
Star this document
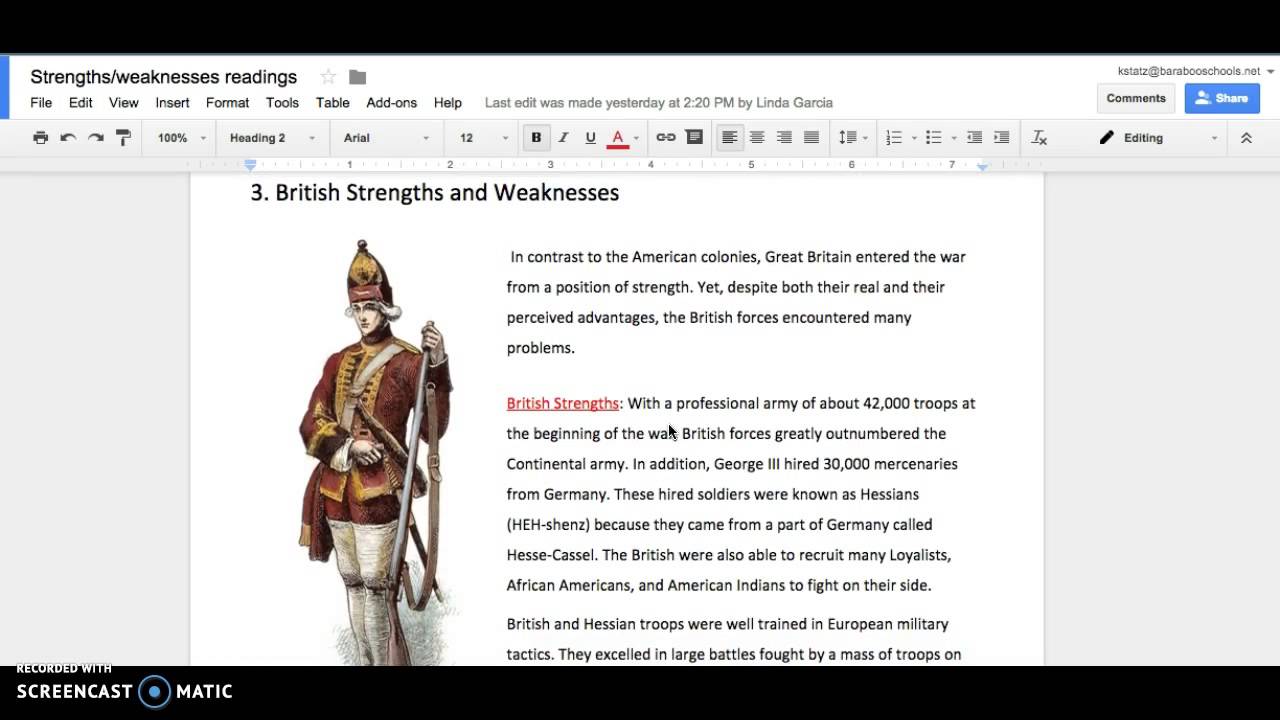328,77
